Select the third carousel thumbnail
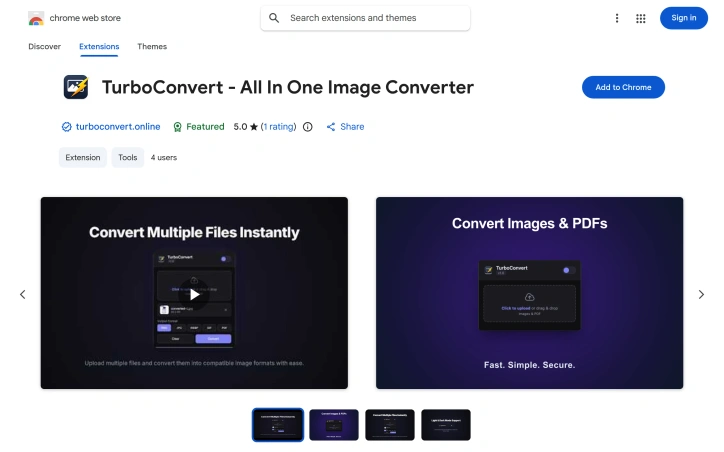 (390, 425)
